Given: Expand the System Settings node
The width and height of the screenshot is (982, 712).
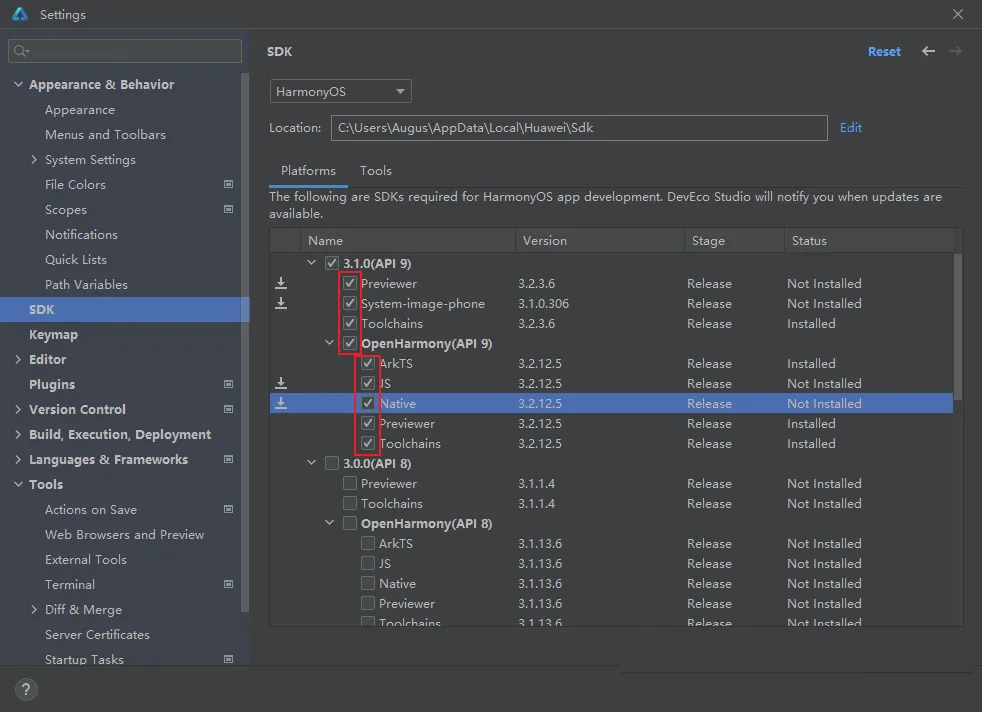Looking at the screenshot, I should pos(34,160).
